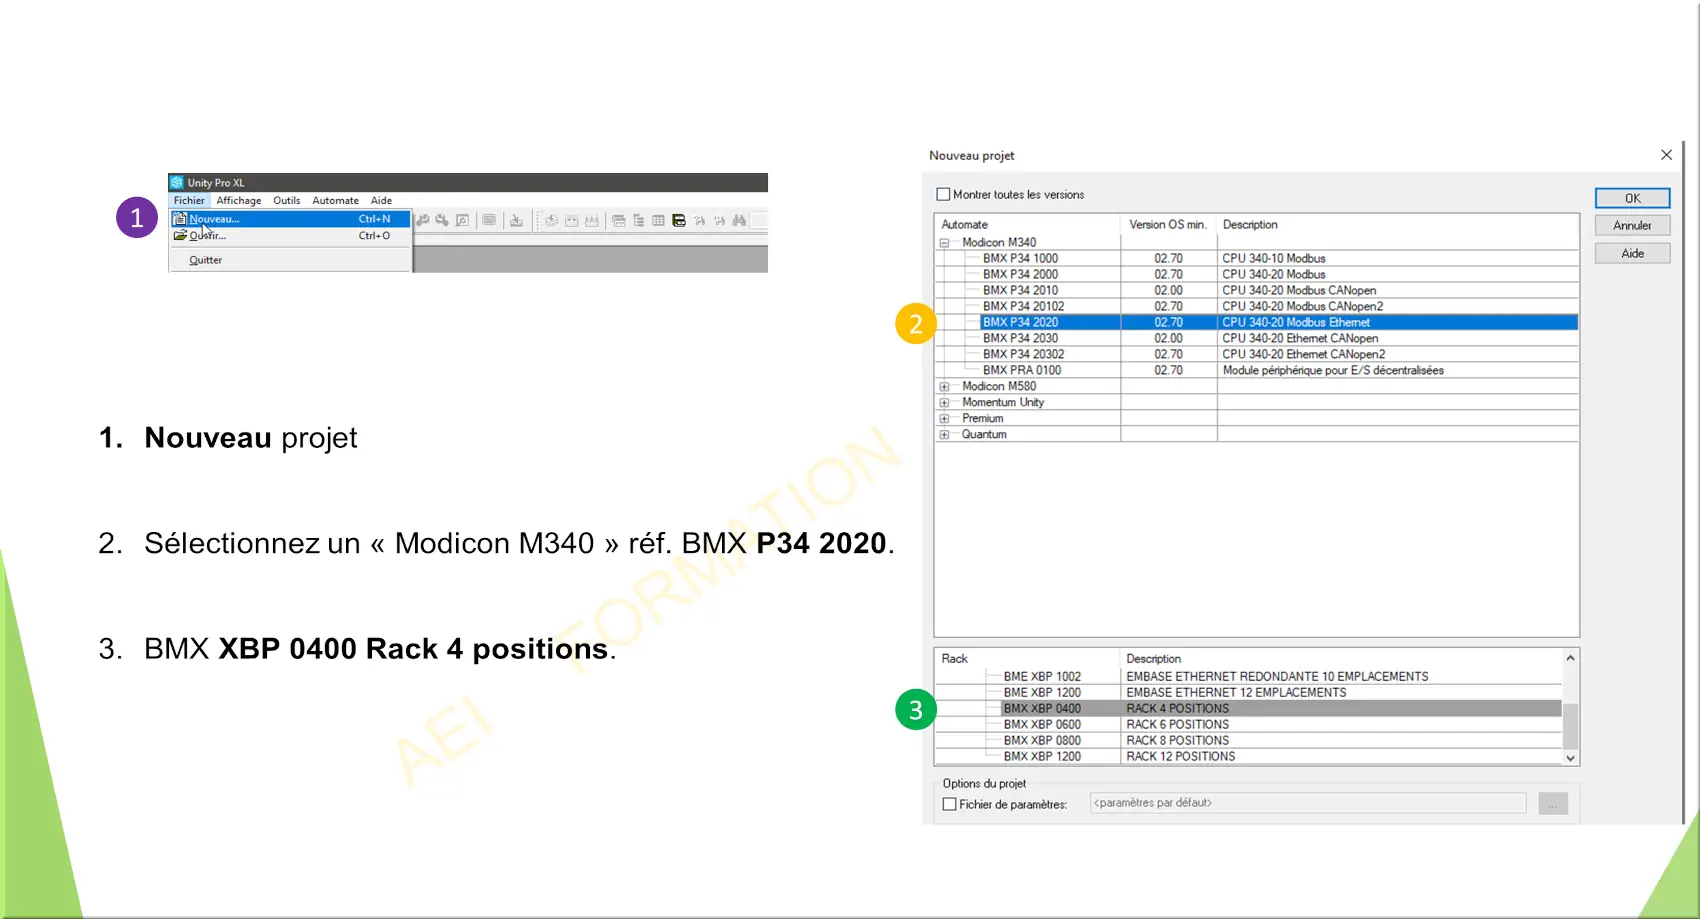Image resolution: width=1700 pixels, height=919 pixels.
Task: Close the Nouveau projet dialog
Action: 1666,155
